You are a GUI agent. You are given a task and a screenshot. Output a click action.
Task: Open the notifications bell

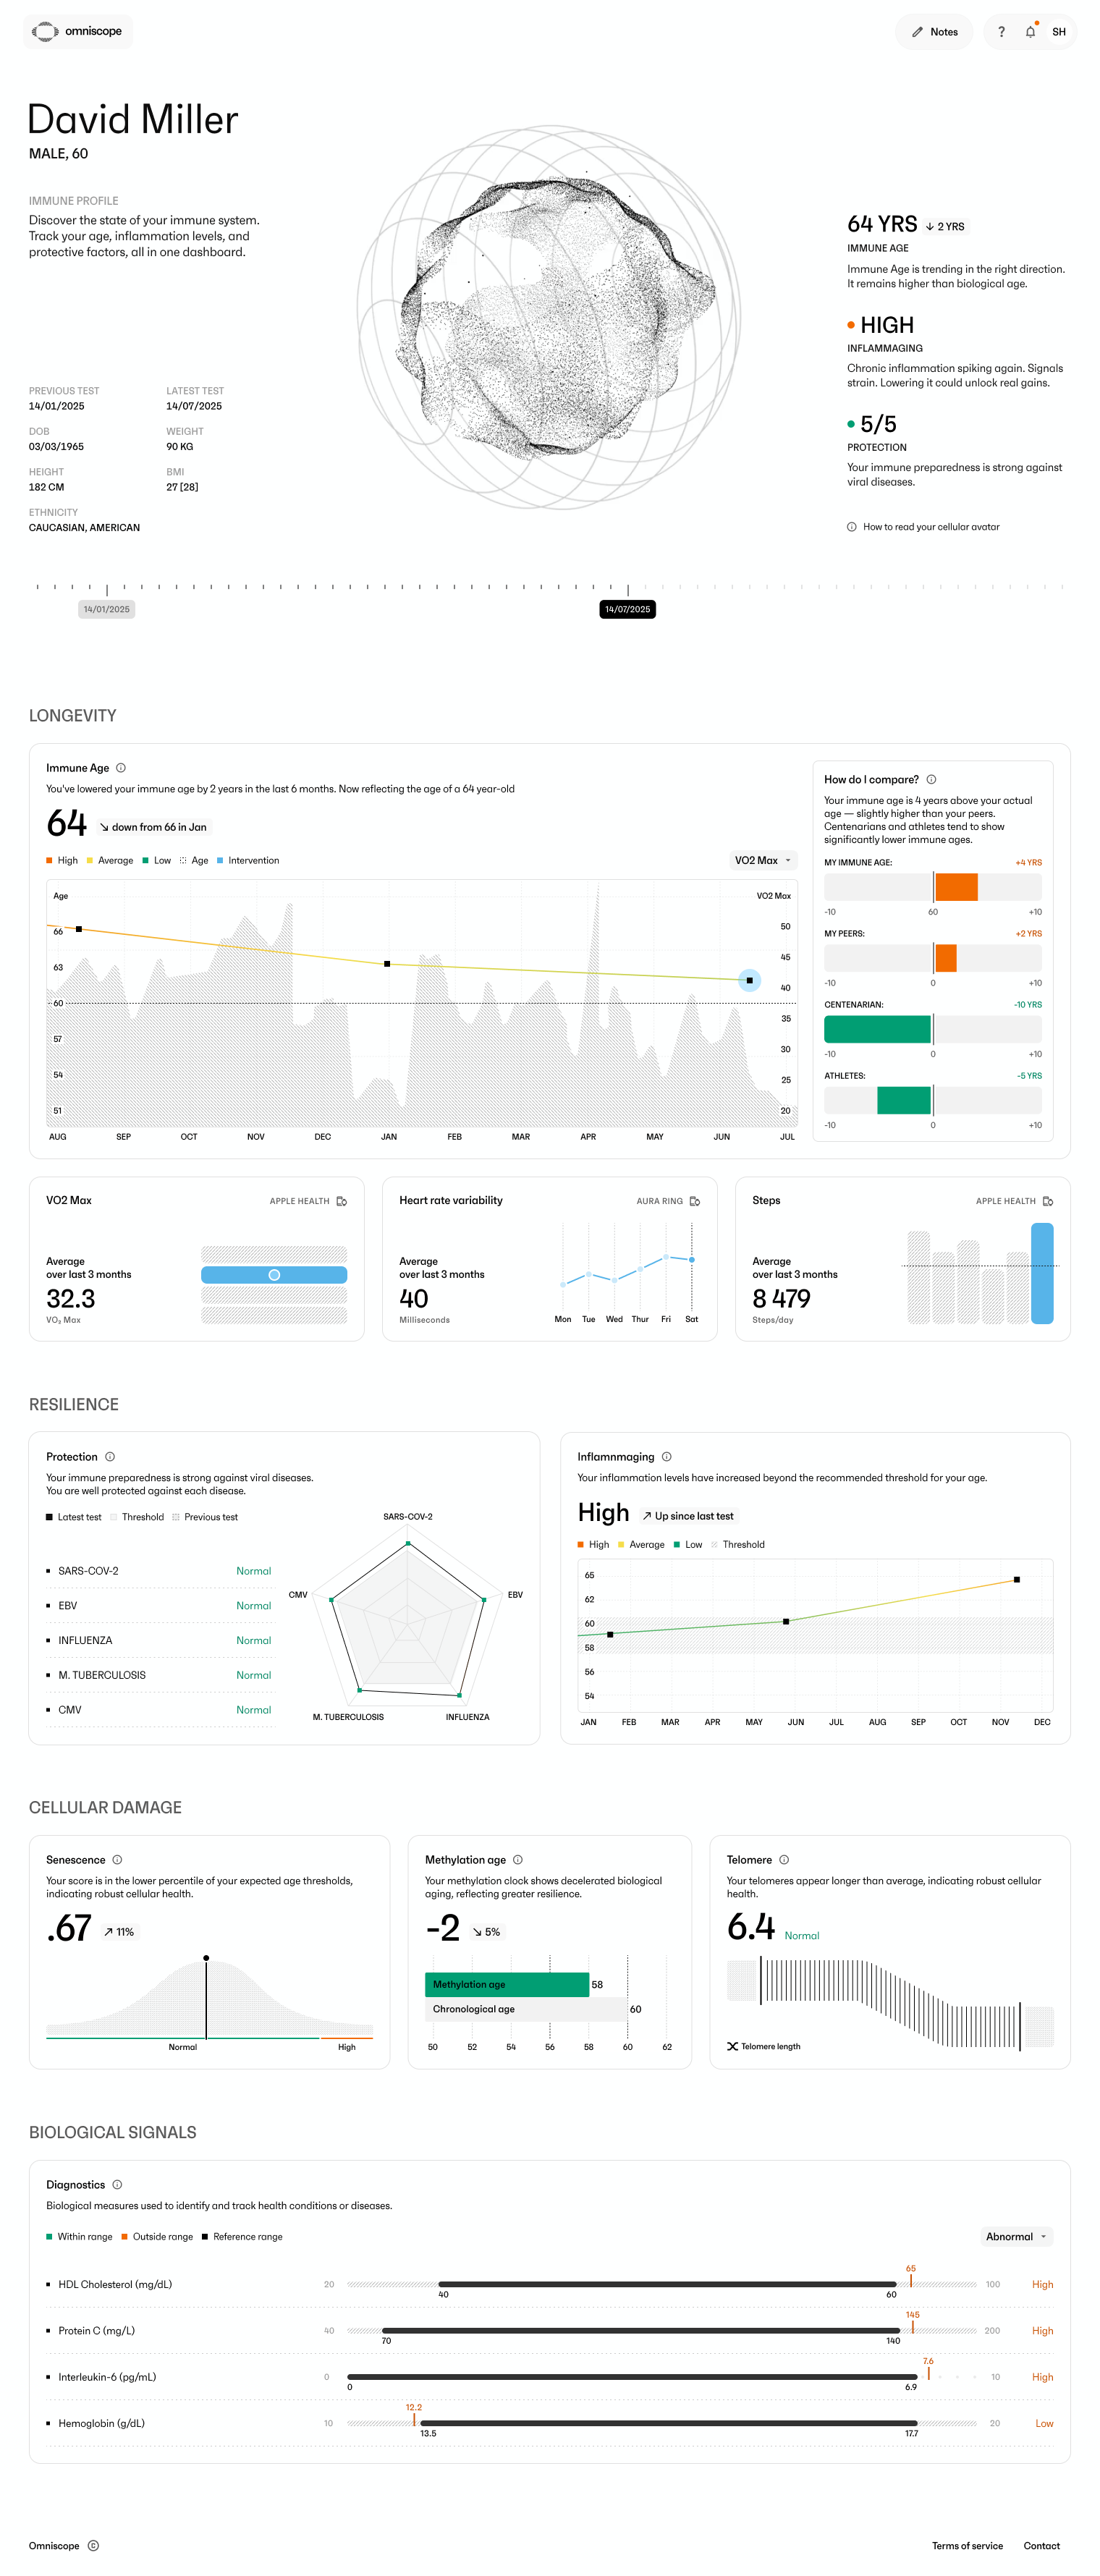click(1030, 32)
